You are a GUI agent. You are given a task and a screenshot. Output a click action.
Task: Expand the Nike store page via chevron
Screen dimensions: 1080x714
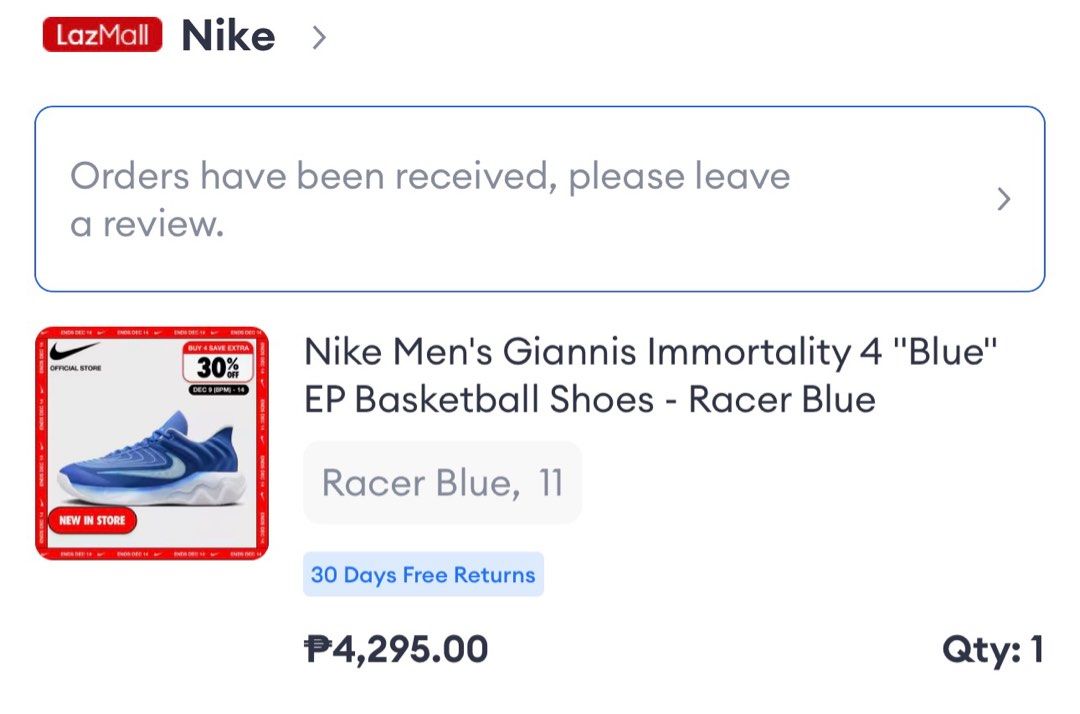tap(320, 36)
